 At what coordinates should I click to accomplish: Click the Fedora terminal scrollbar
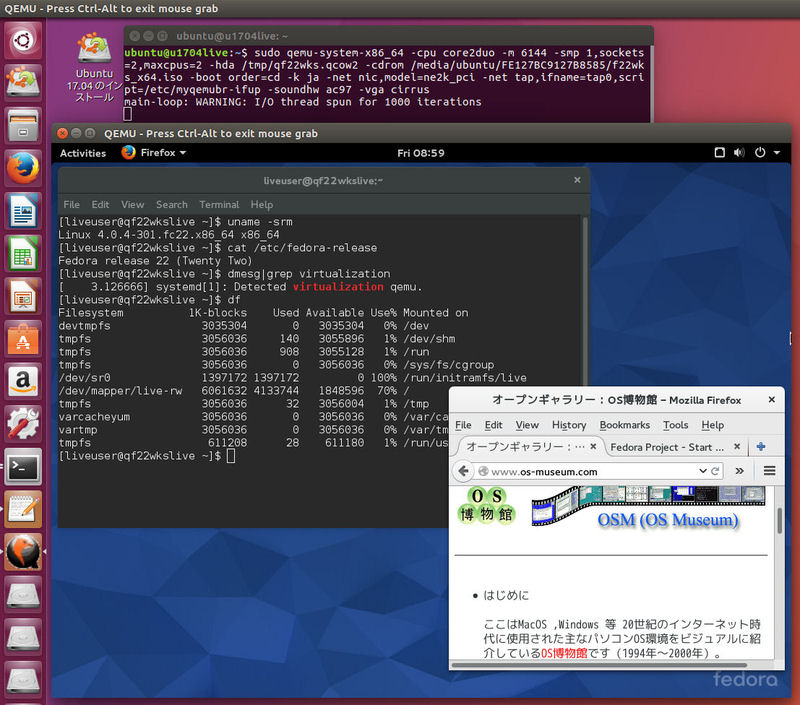(x=585, y=301)
